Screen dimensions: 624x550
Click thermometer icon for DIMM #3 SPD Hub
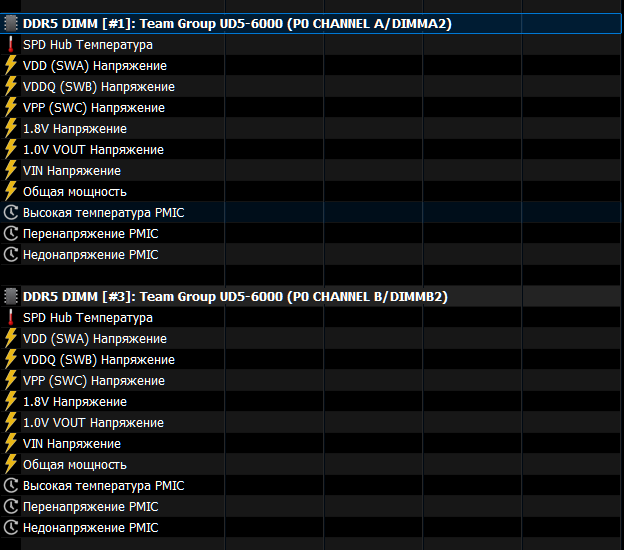11,318
